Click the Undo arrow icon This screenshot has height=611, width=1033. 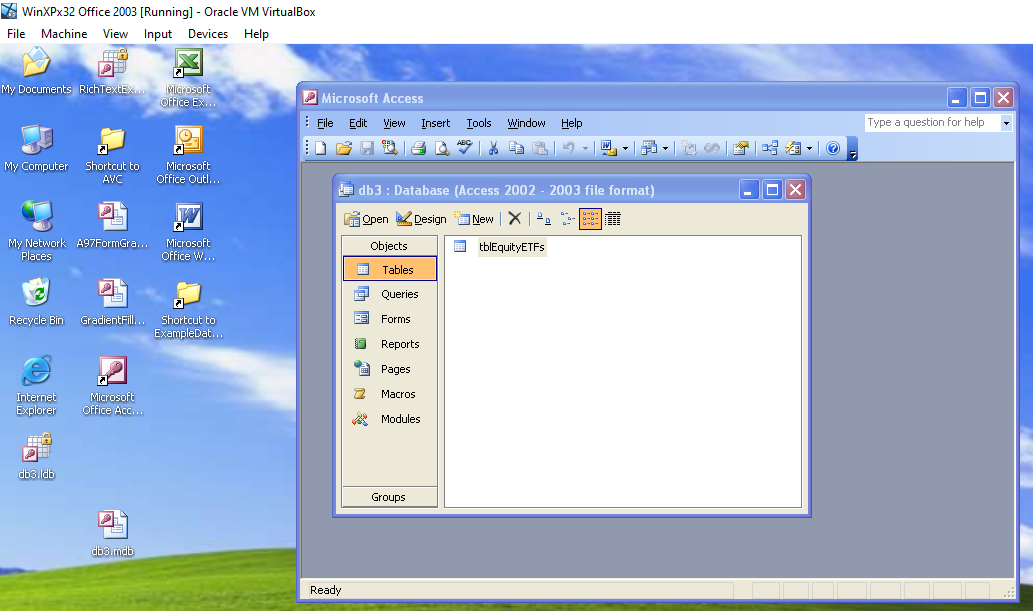[569, 148]
